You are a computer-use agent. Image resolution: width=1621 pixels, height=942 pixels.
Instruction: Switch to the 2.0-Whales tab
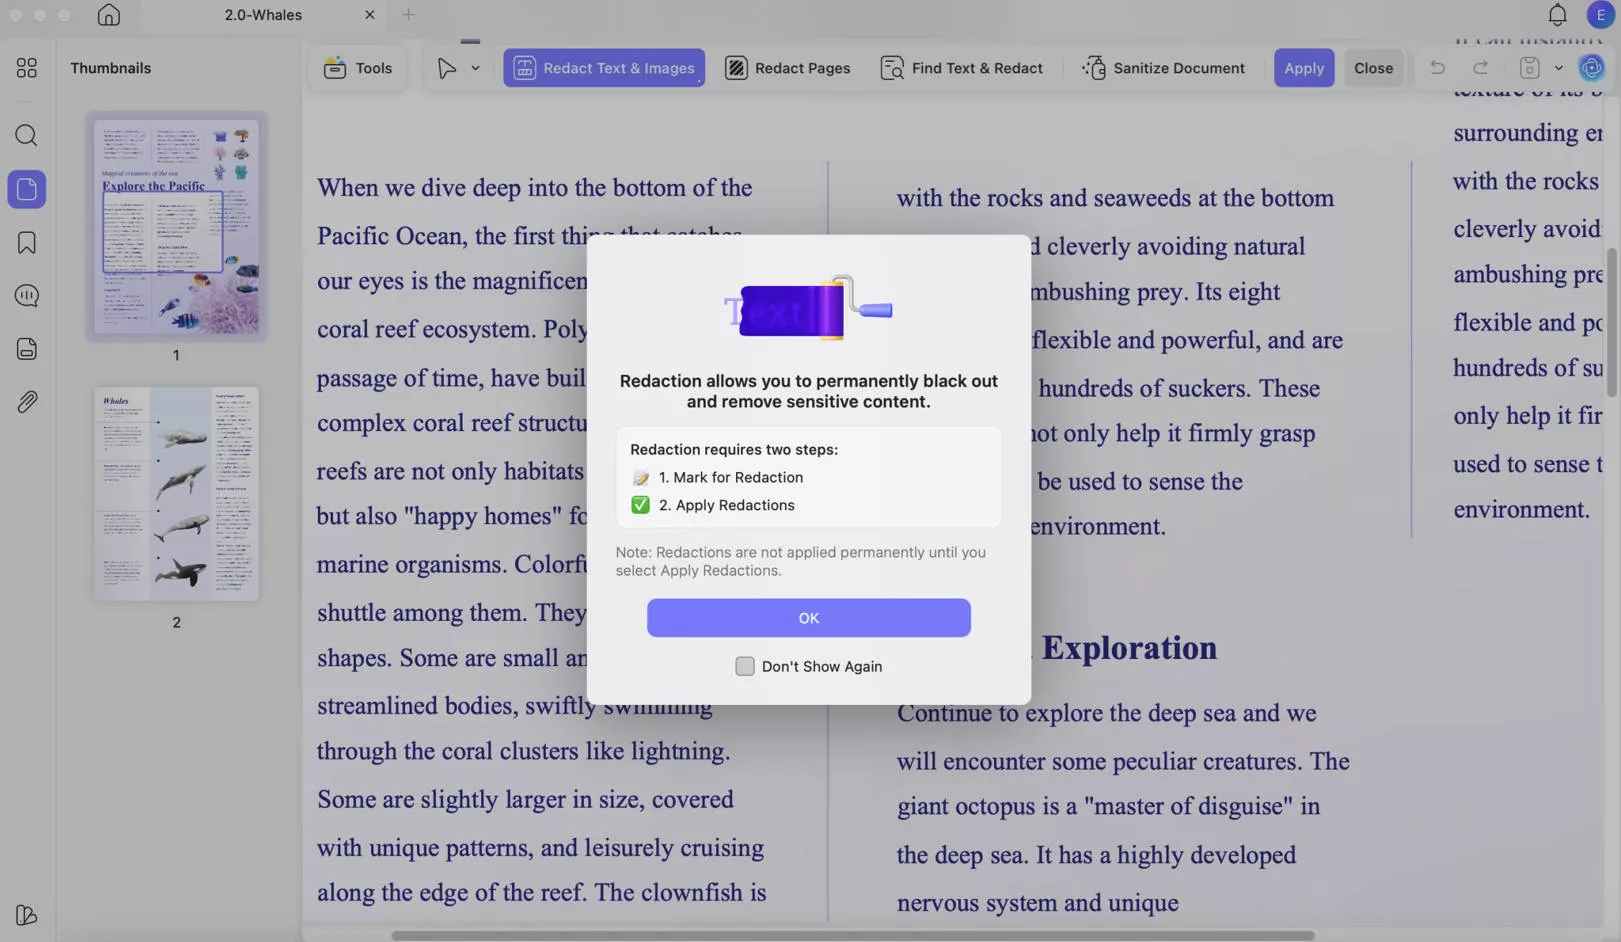coord(264,15)
